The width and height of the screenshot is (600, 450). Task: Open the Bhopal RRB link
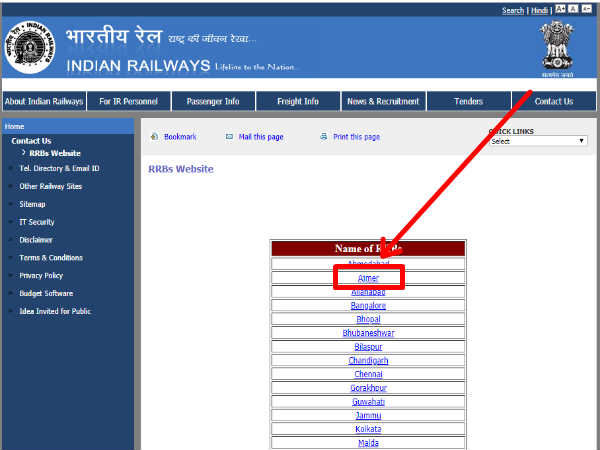pyautogui.click(x=368, y=319)
